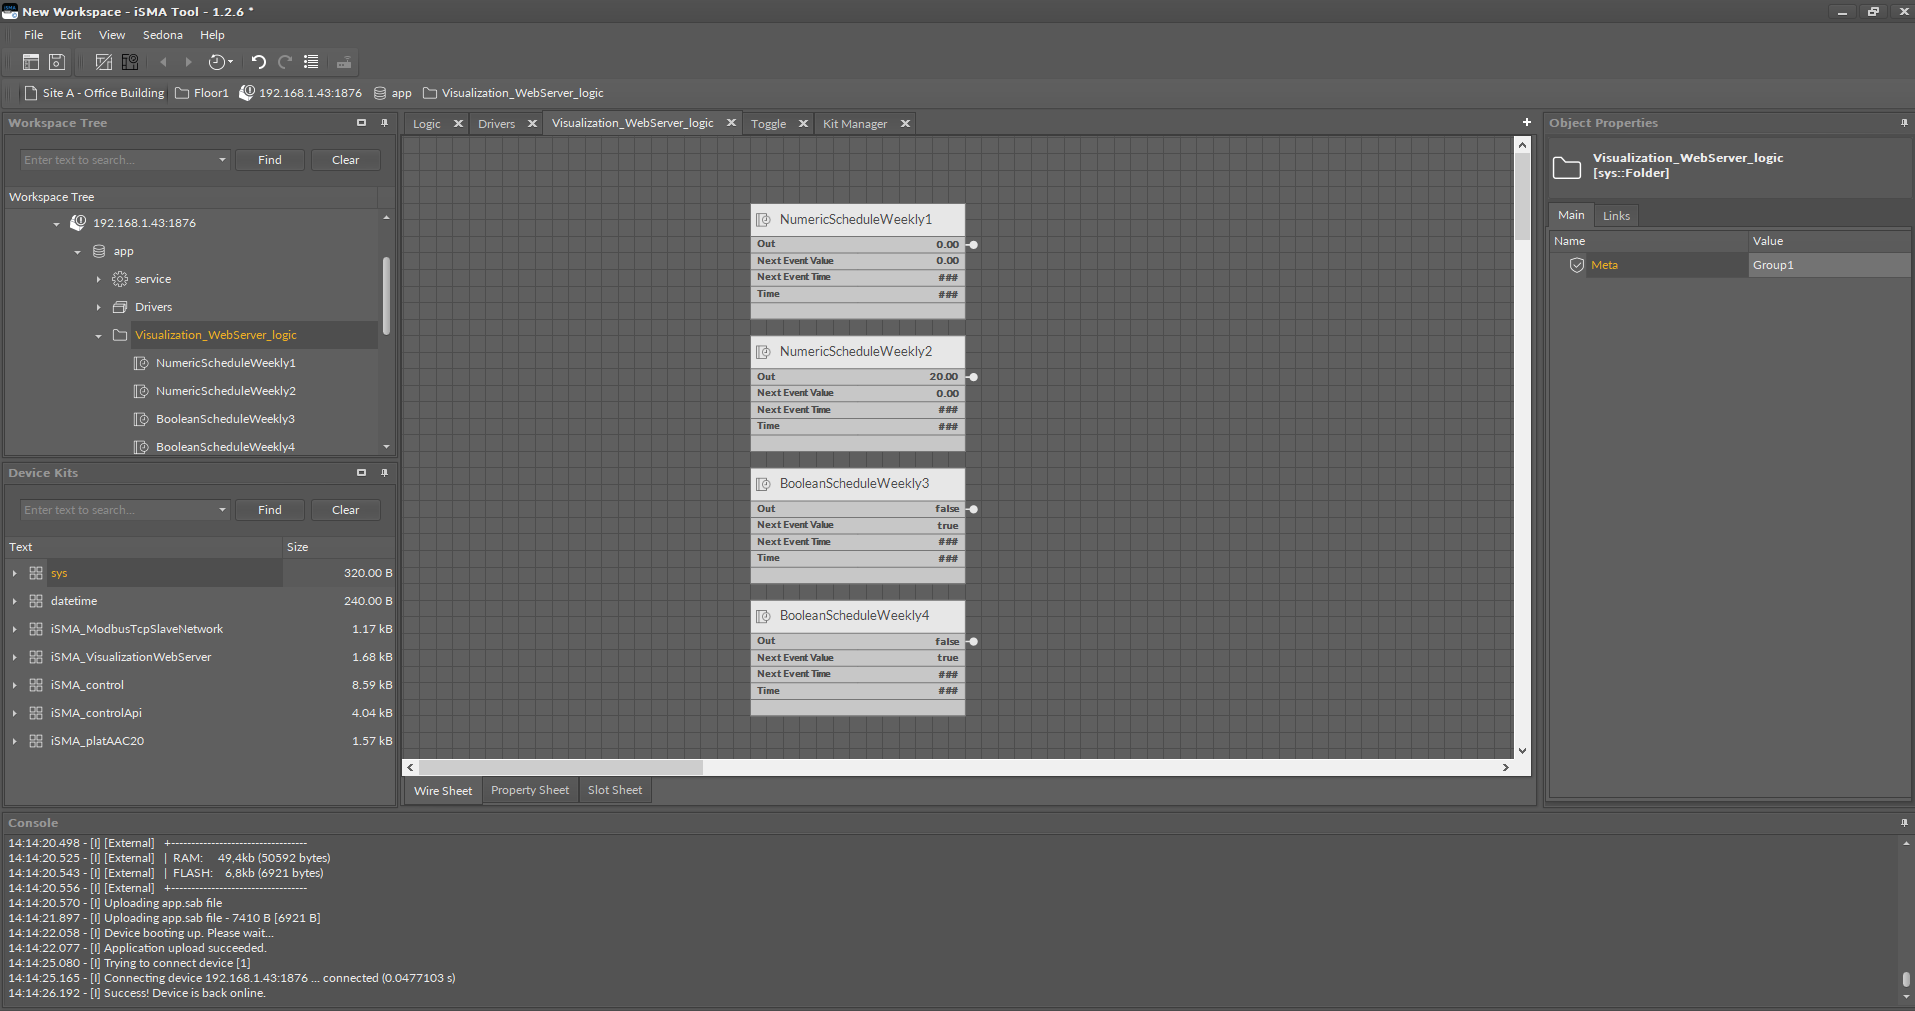Screen dimensions: 1915x1011
Task: Click the save workspace floppy icon
Action: [x=57, y=62]
